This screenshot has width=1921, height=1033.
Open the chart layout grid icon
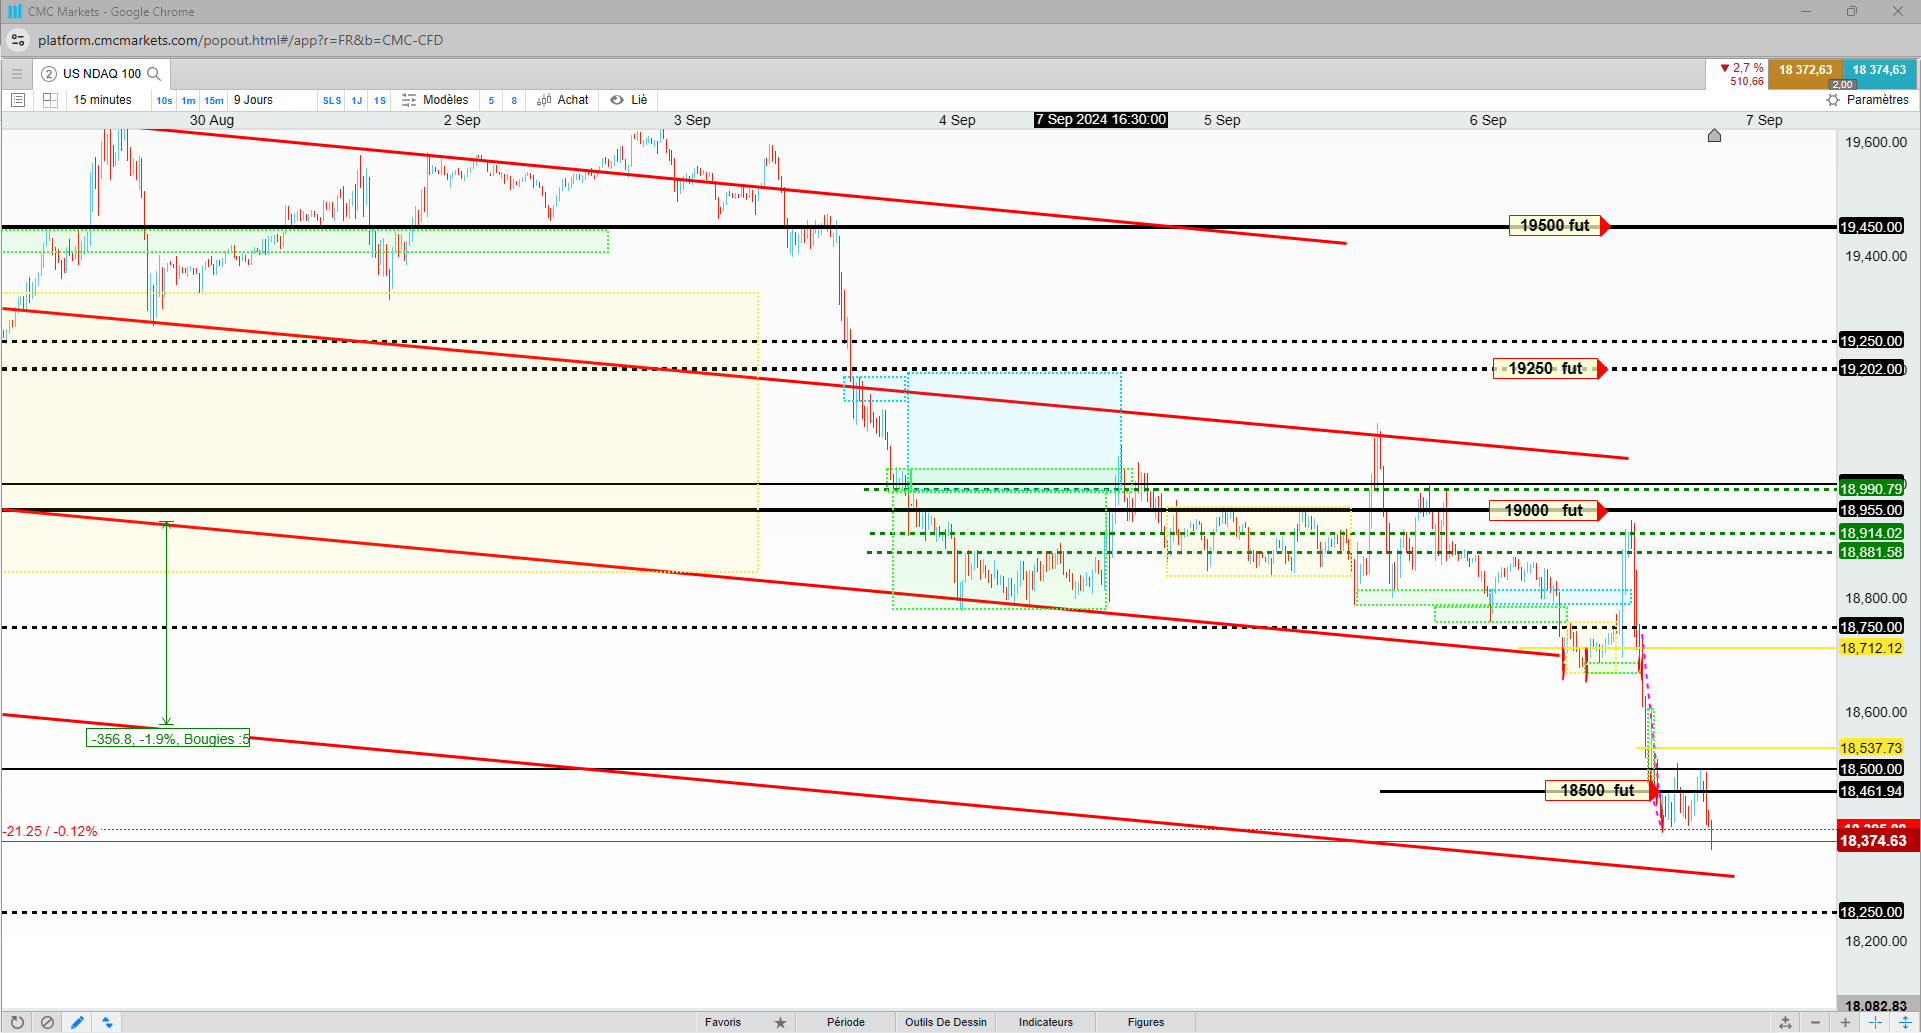point(50,100)
